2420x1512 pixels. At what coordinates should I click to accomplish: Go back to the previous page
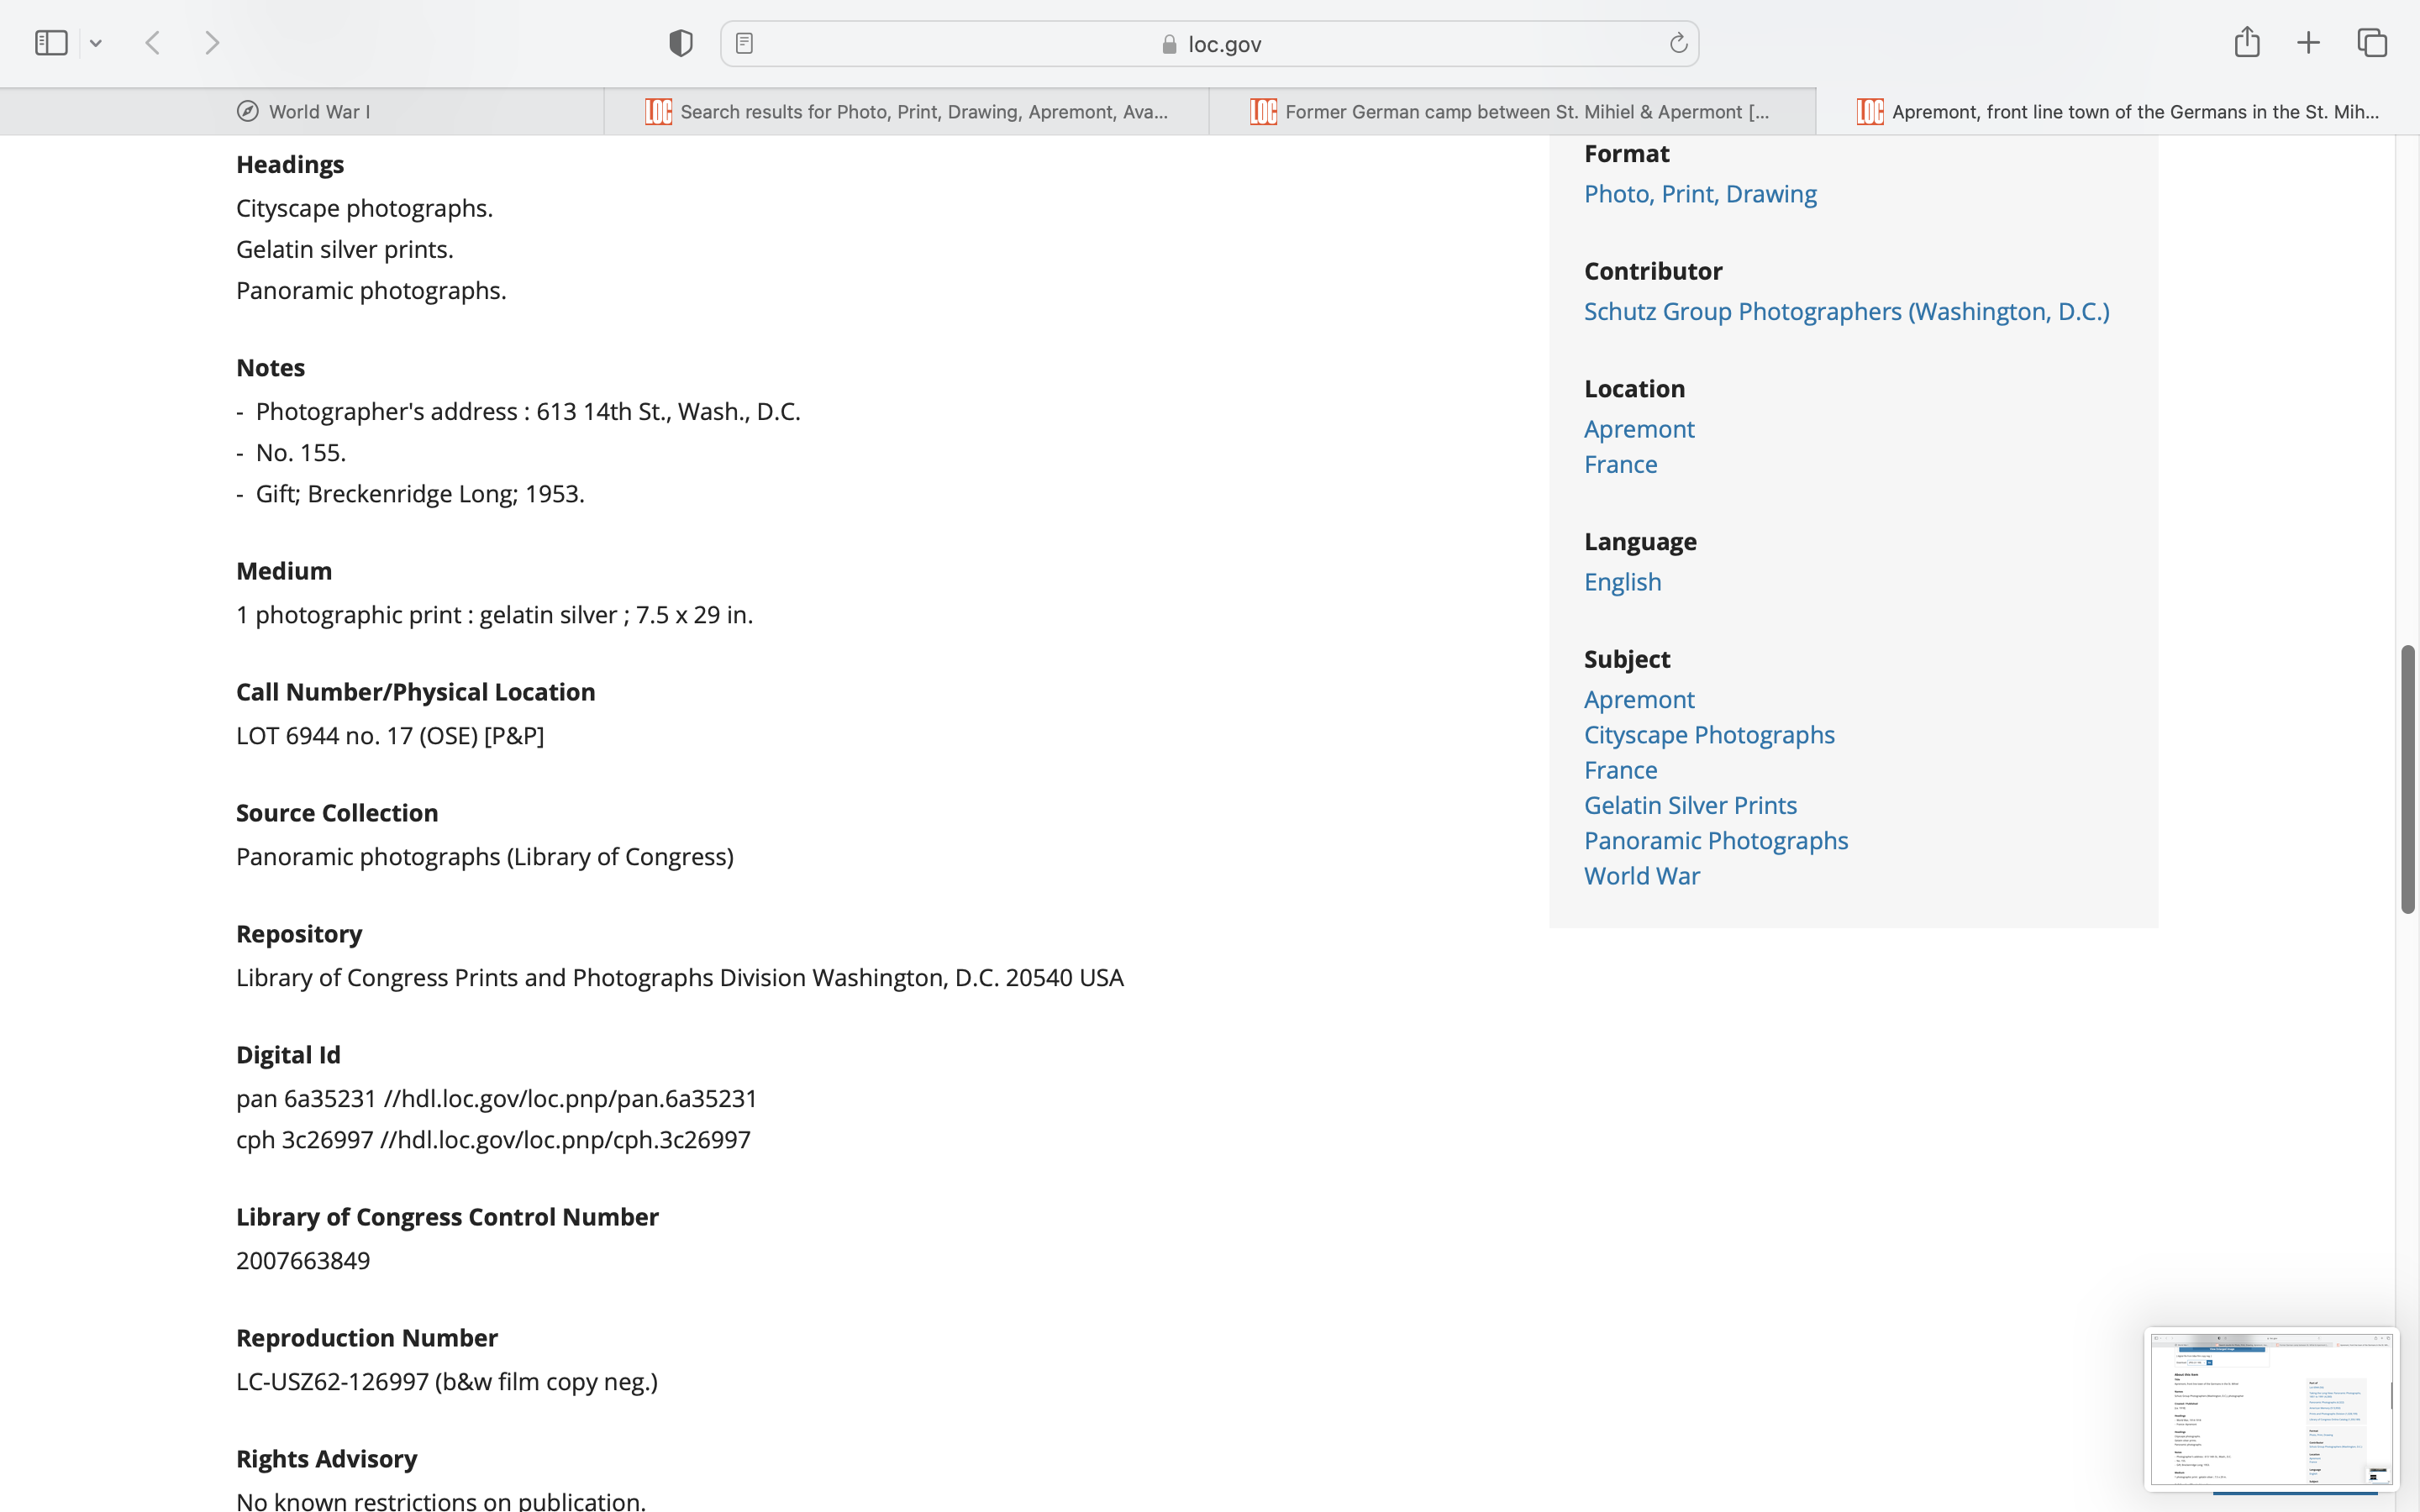153,43
